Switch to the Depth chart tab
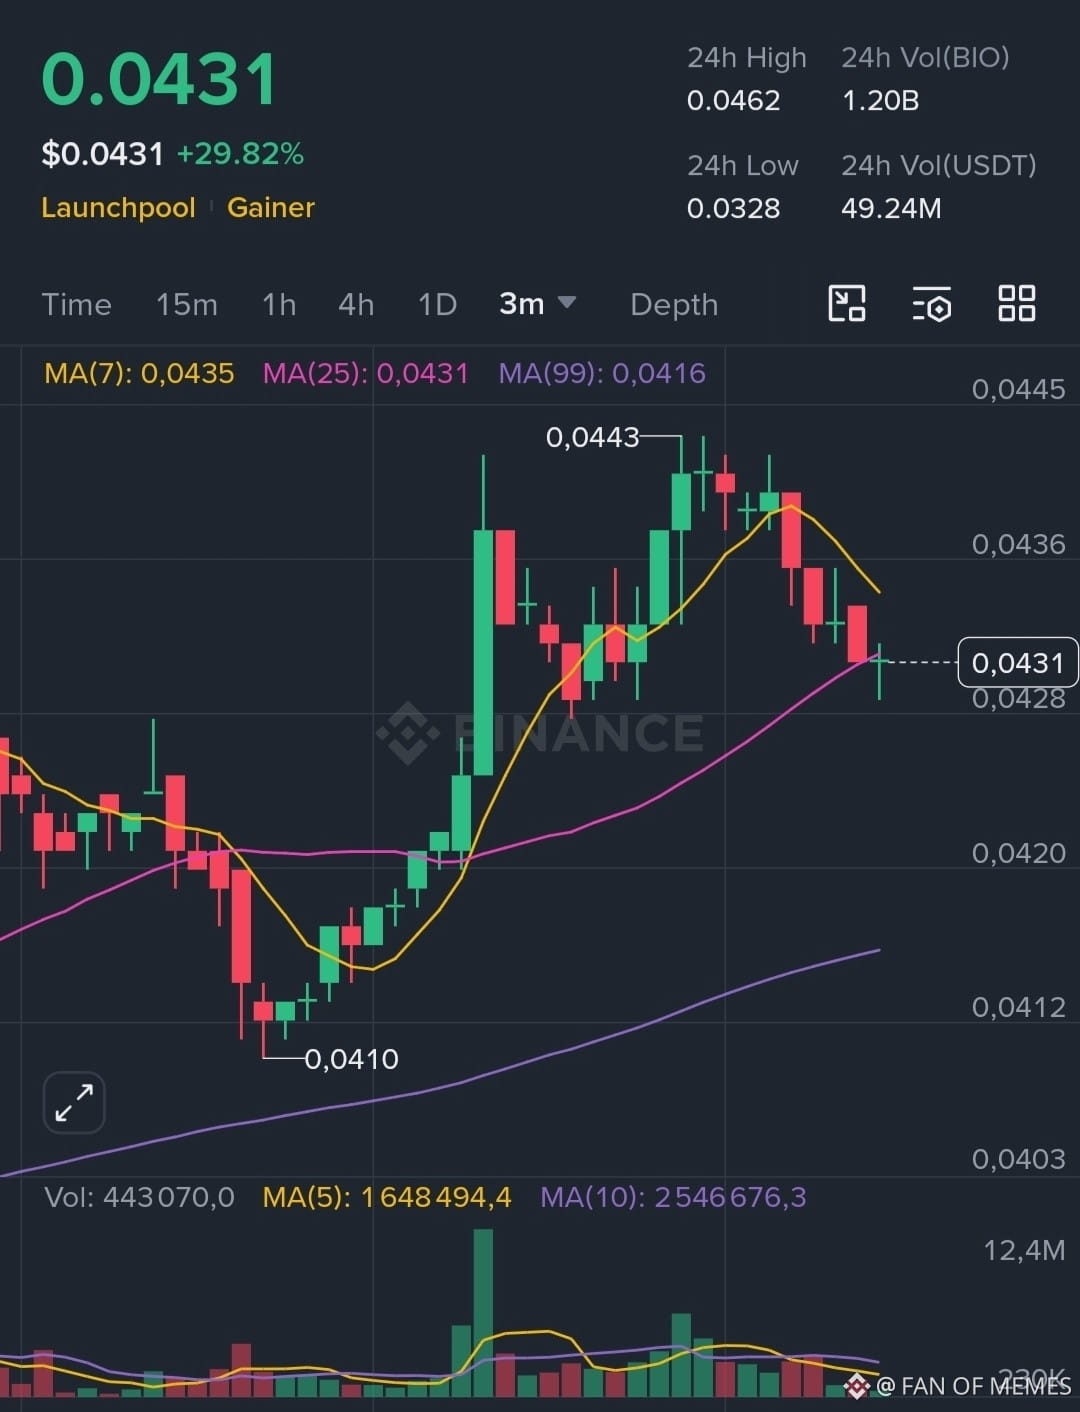Screen dimensions: 1080x1412 674,304
